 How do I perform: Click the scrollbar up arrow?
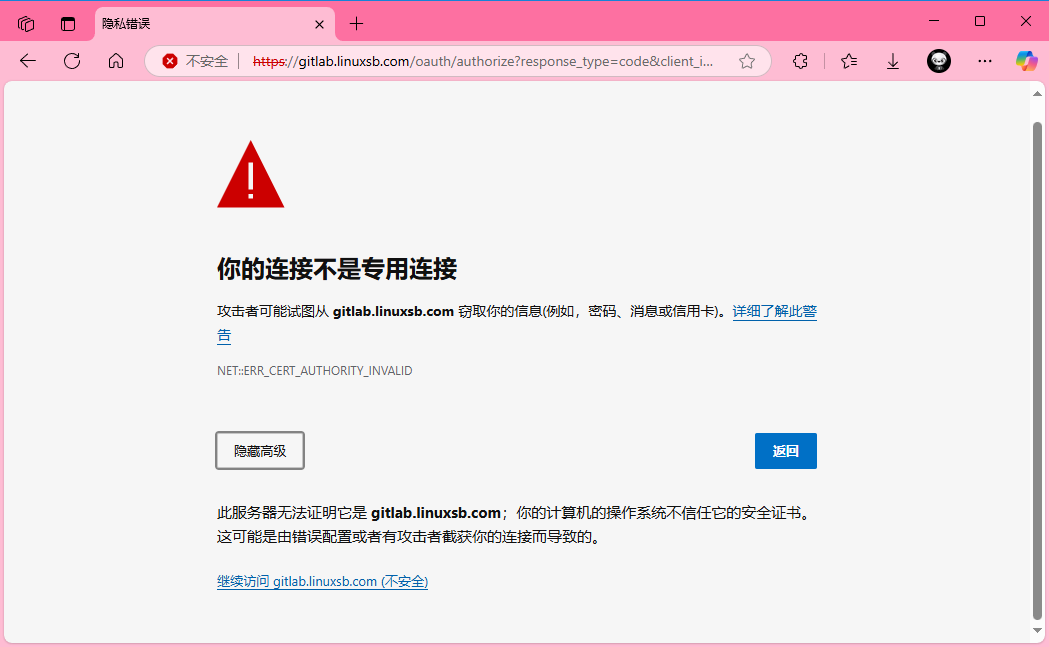(x=1037, y=94)
